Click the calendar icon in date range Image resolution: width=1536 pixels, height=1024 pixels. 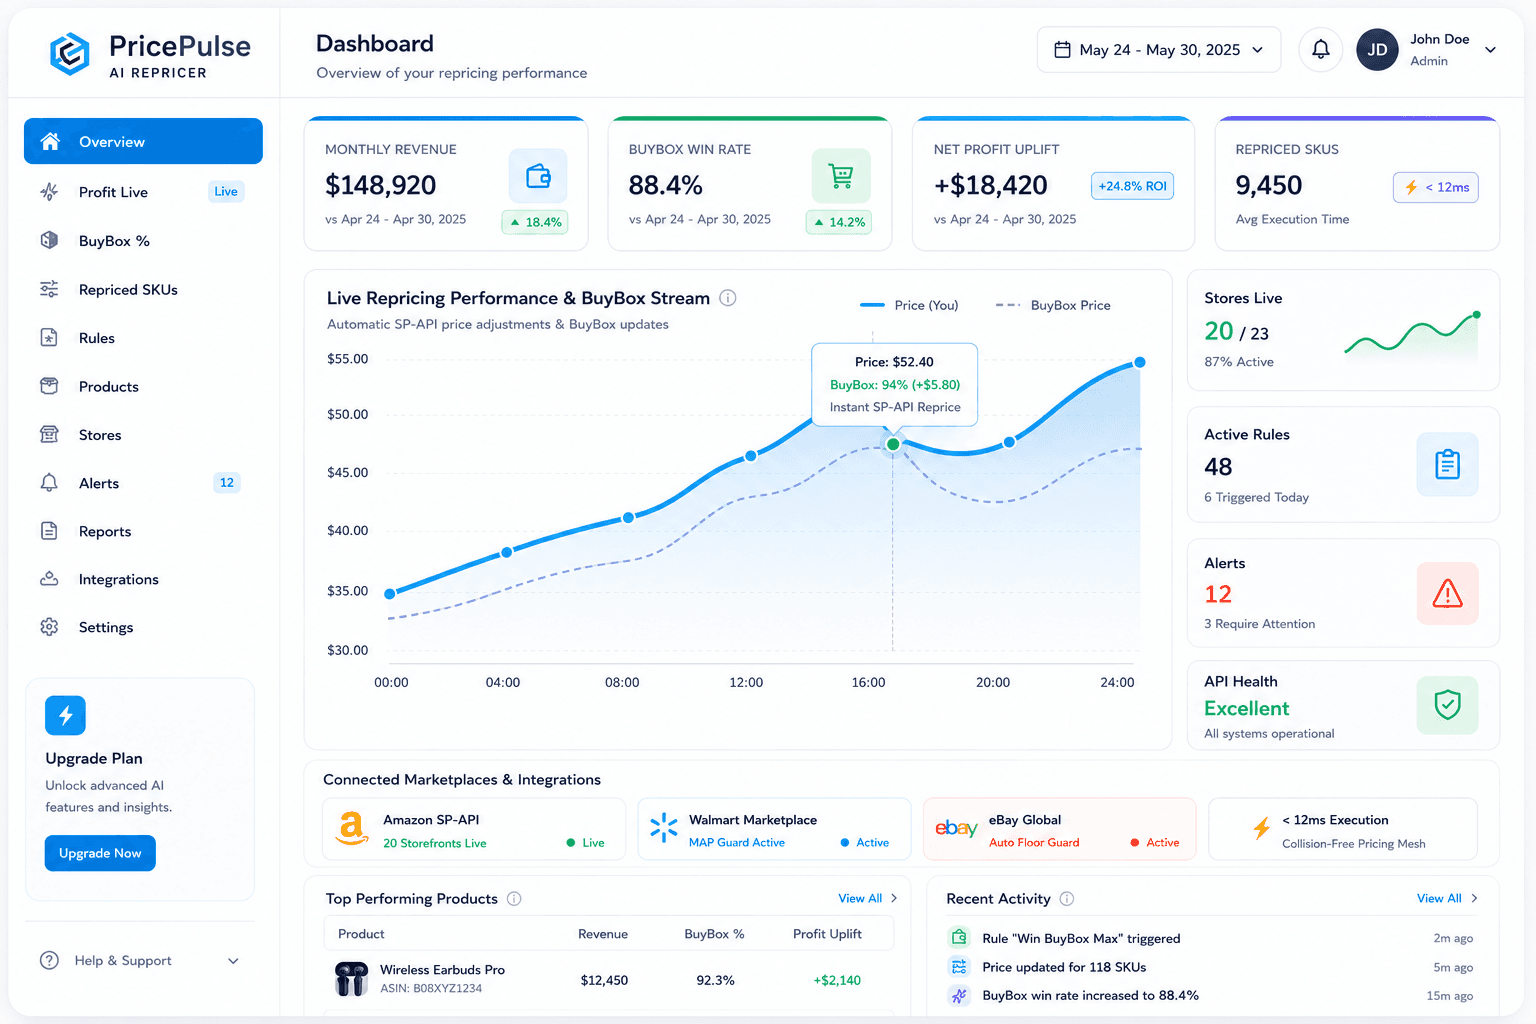point(1062,50)
